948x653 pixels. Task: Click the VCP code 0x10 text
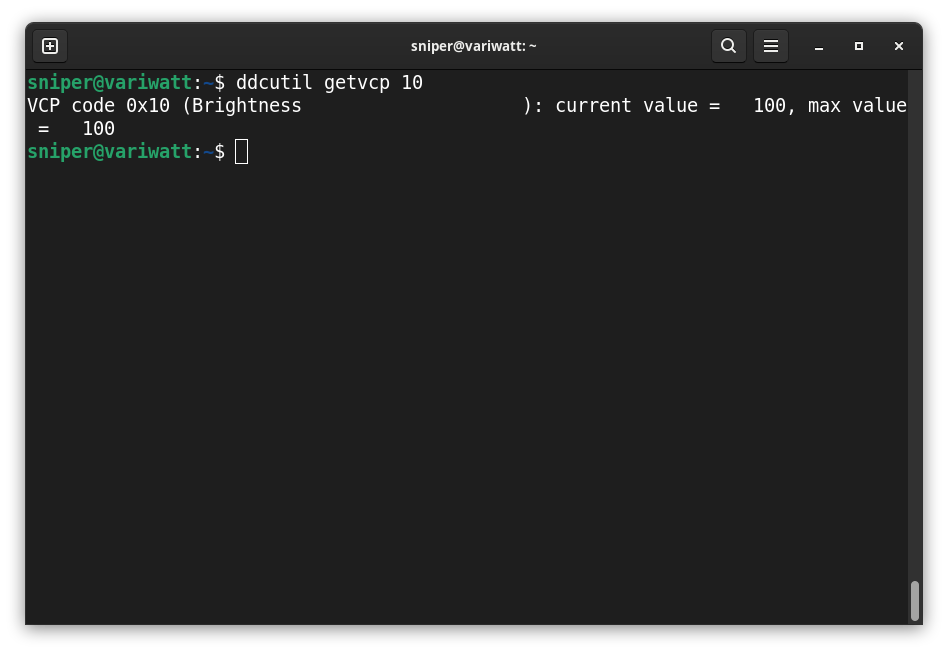[x=98, y=106]
